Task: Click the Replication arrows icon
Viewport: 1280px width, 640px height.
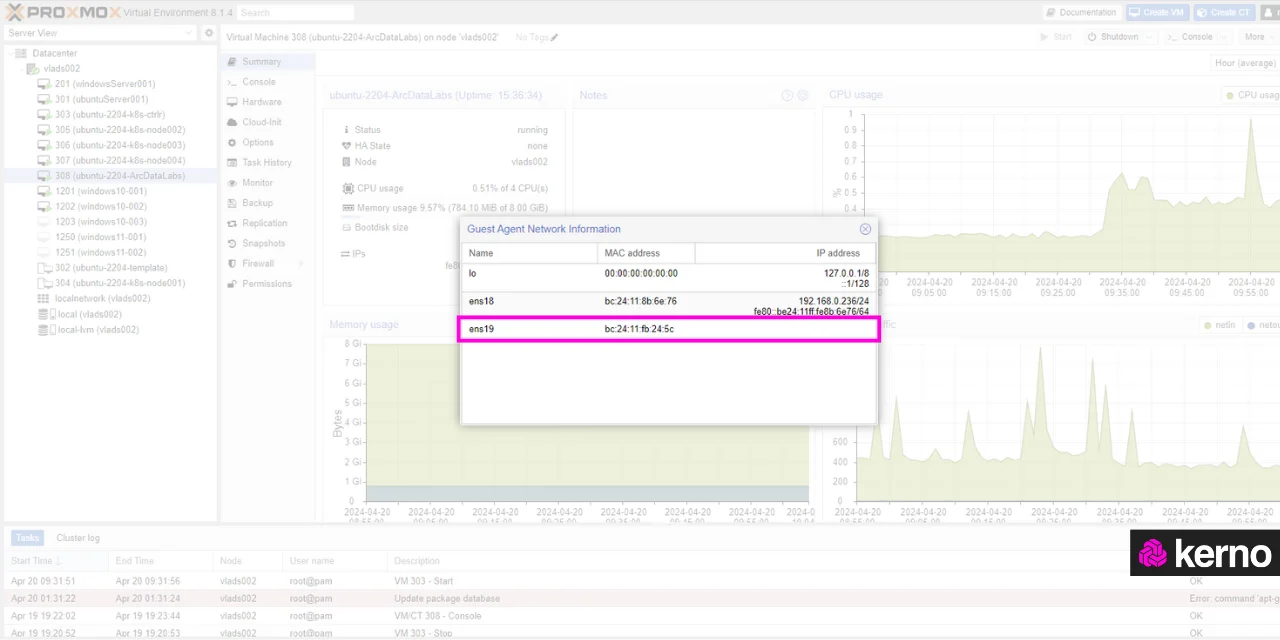Action: click(232, 223)
